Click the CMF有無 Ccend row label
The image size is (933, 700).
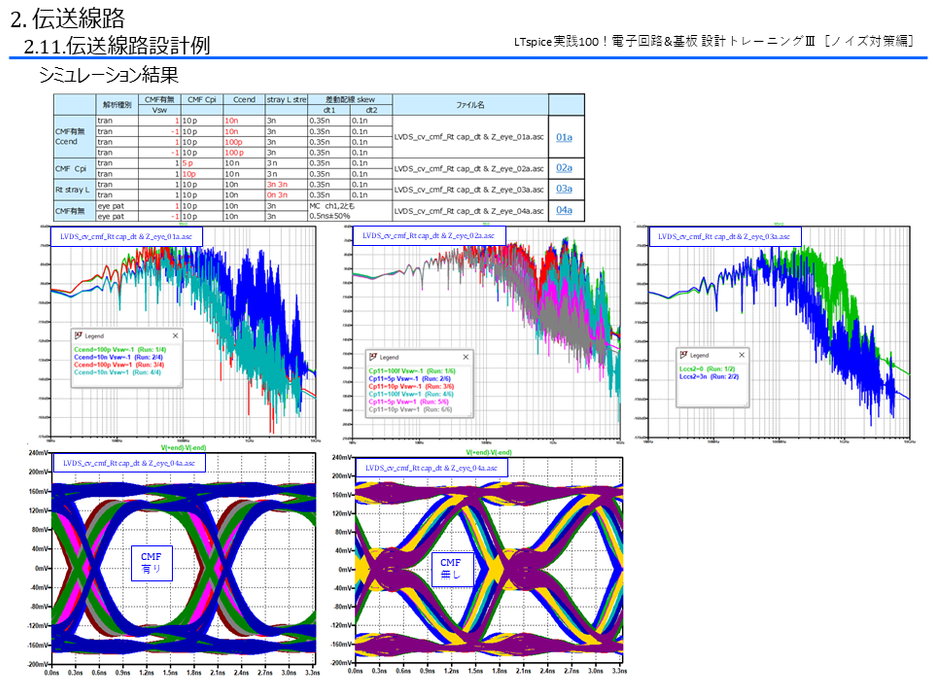74,136
